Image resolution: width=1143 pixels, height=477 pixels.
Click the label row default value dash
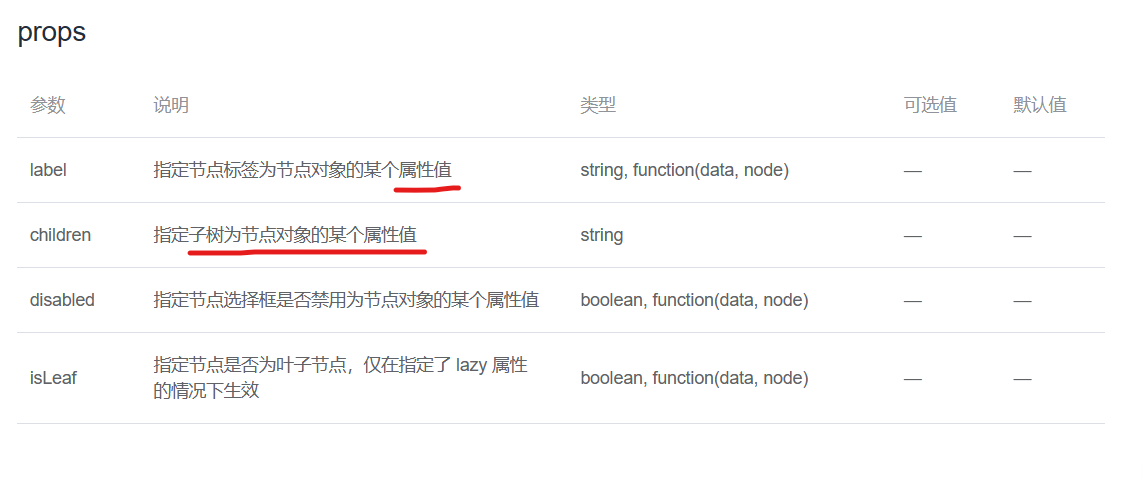[1022, 171]
